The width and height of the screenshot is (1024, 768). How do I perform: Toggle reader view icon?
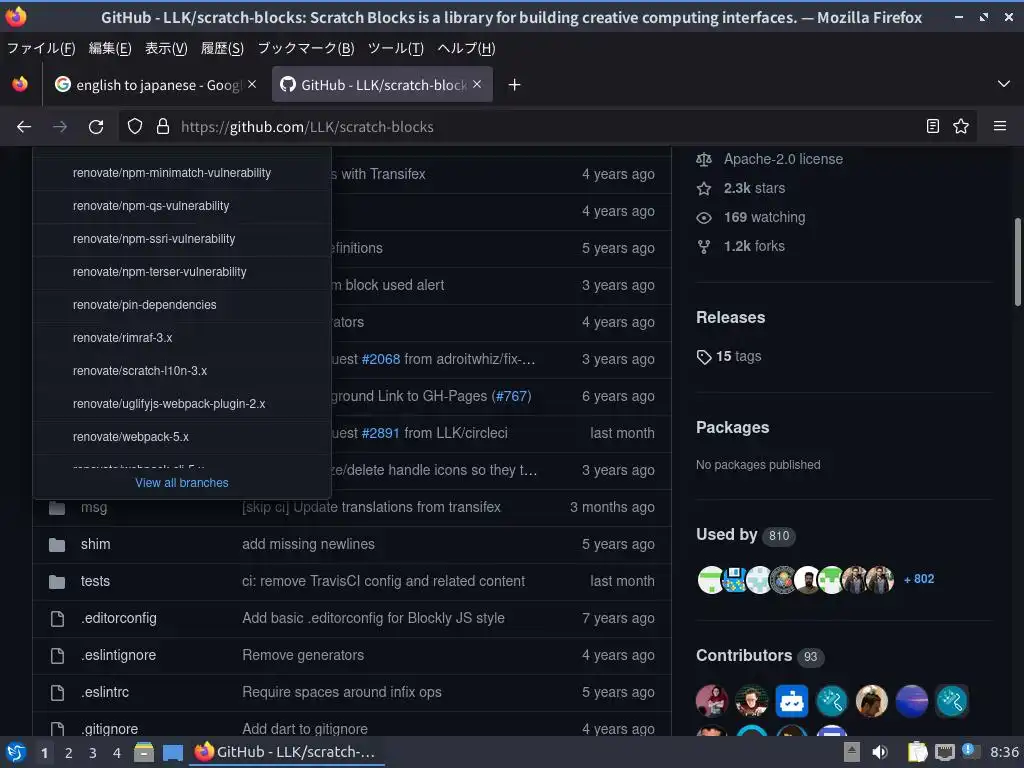[933, 126]
